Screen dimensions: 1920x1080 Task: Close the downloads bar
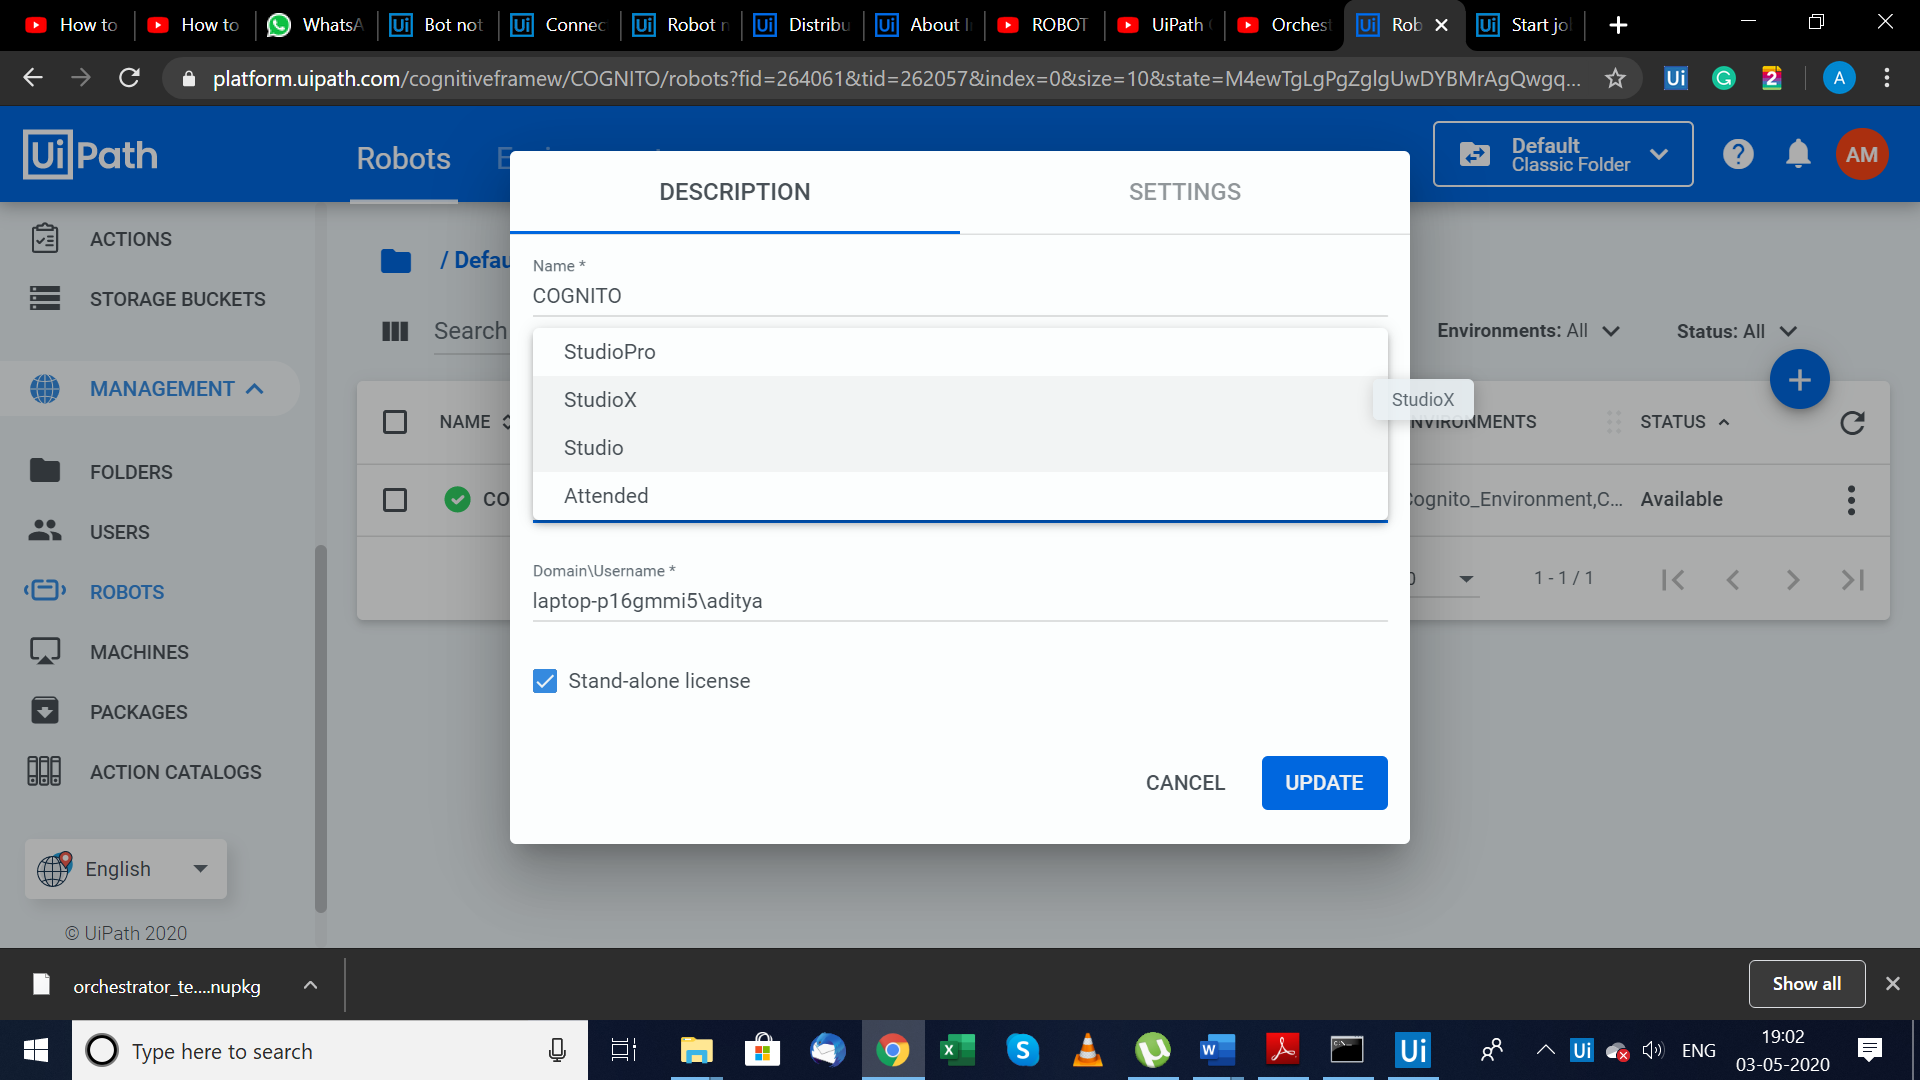tap(1893, 984)
